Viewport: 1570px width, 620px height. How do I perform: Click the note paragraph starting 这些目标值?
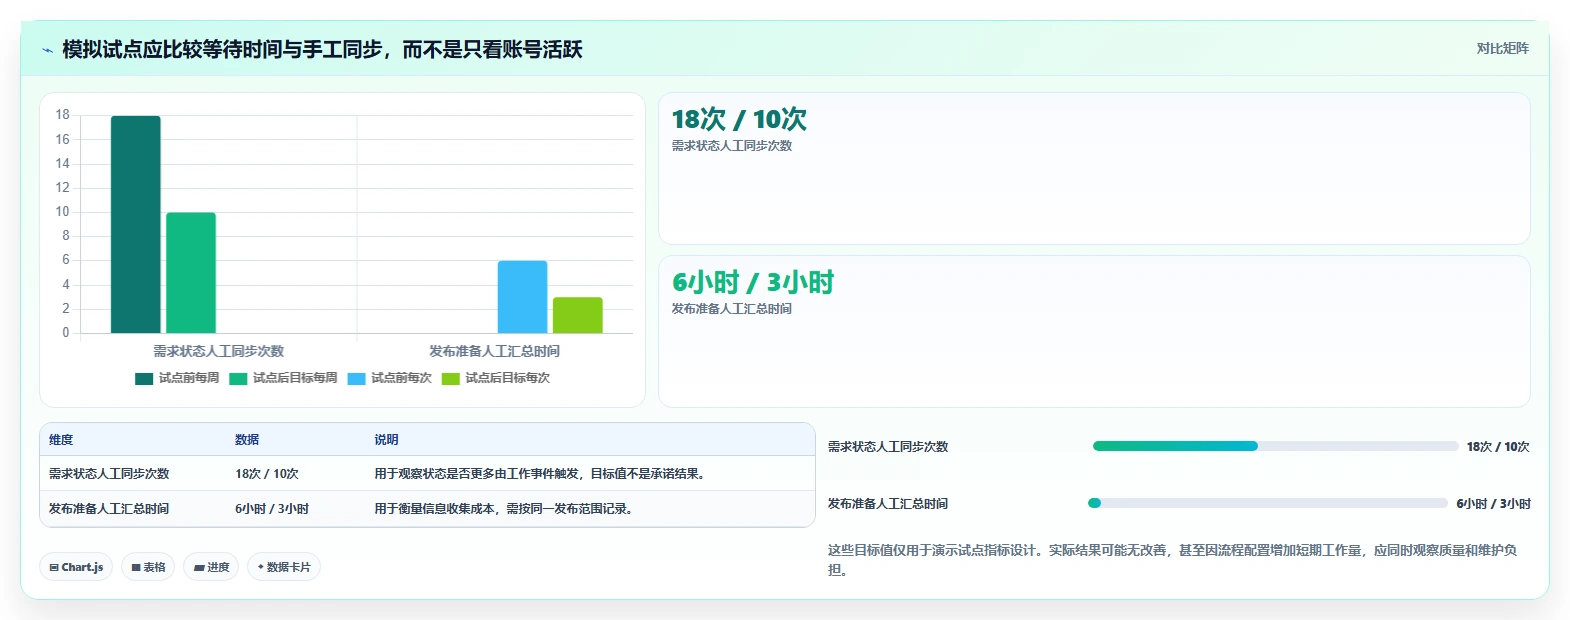pos(1172,560)
